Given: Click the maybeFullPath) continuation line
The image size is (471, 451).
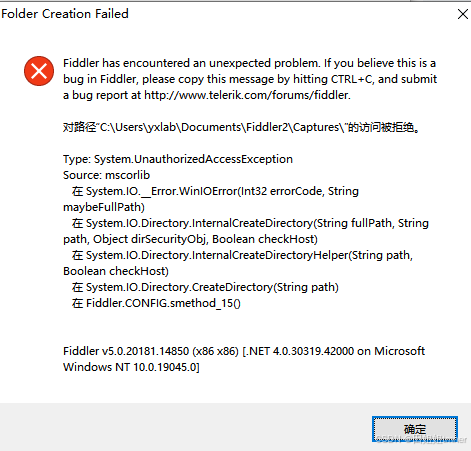Looking at the screenshot, I should (x=104, y=207).
